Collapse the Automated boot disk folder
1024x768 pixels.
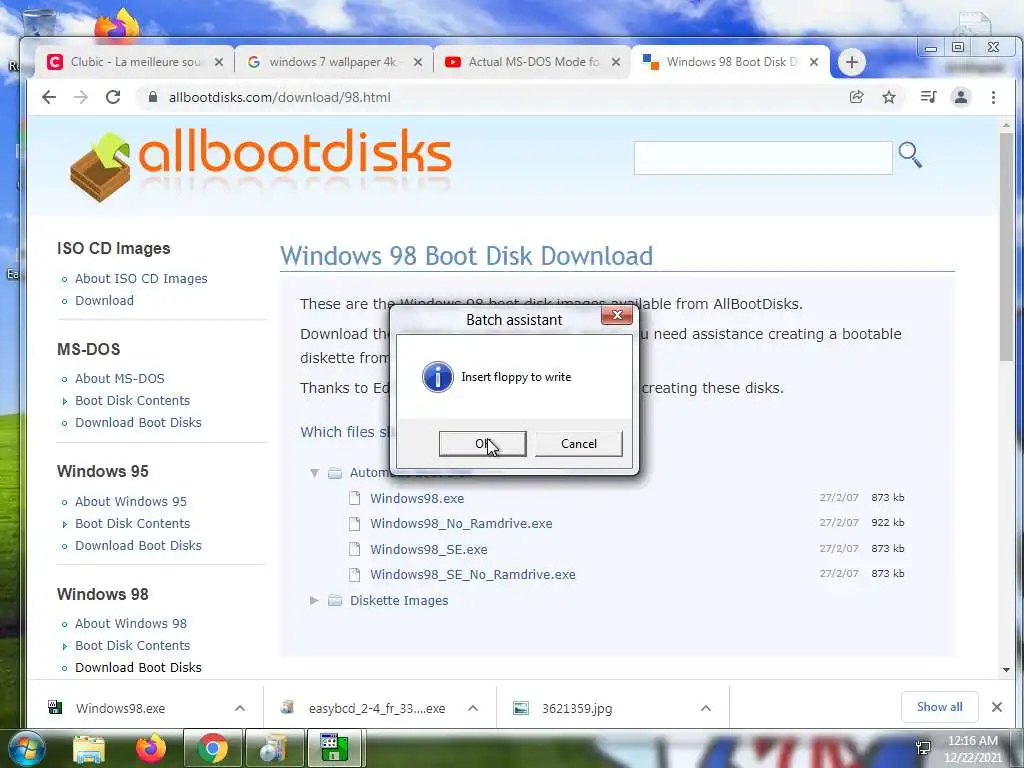314,472
